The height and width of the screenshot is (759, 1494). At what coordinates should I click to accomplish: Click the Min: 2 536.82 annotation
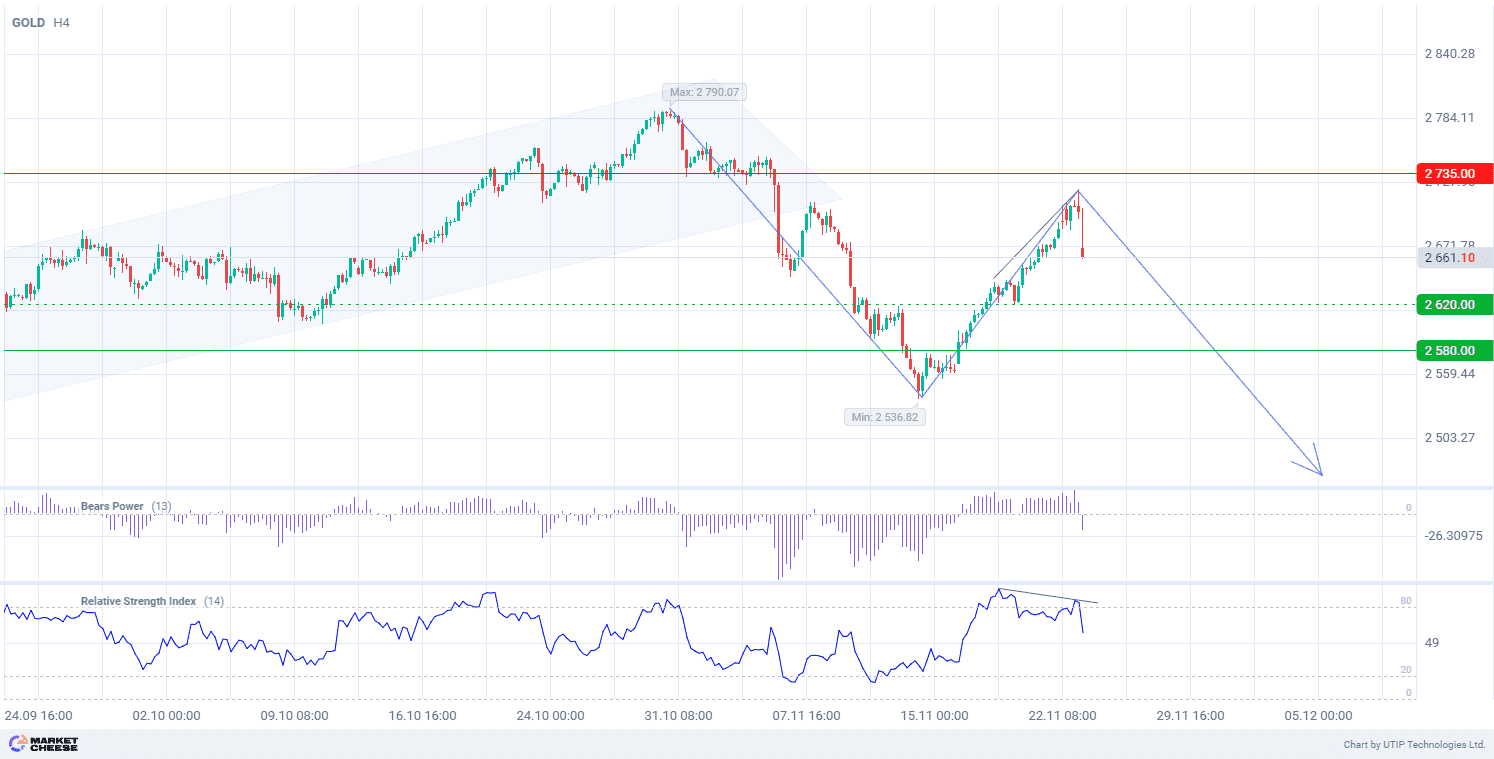pos(884,417)
